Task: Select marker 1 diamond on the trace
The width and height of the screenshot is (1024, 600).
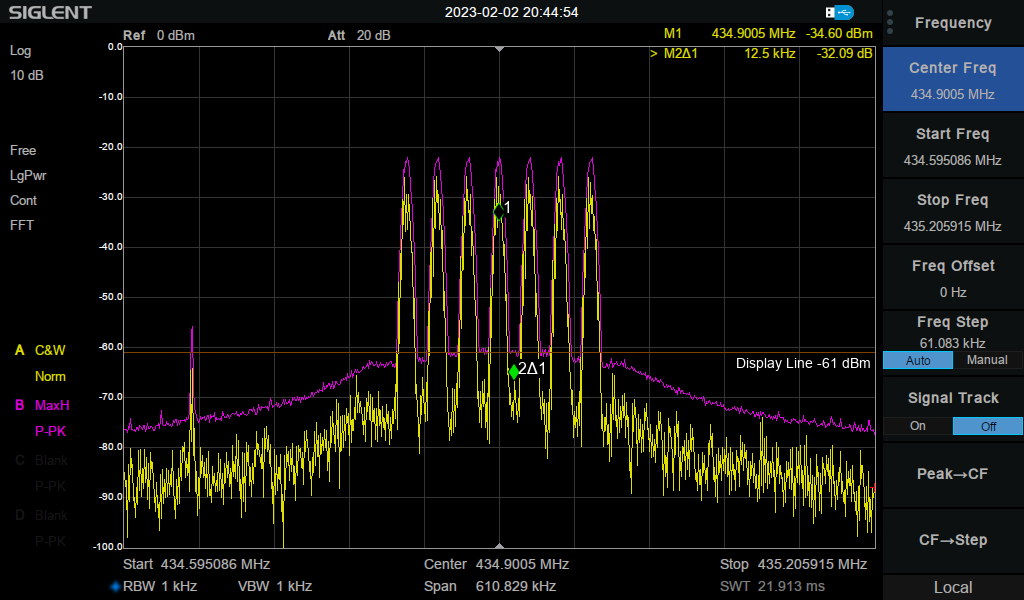Action: [x=498, y=211]
